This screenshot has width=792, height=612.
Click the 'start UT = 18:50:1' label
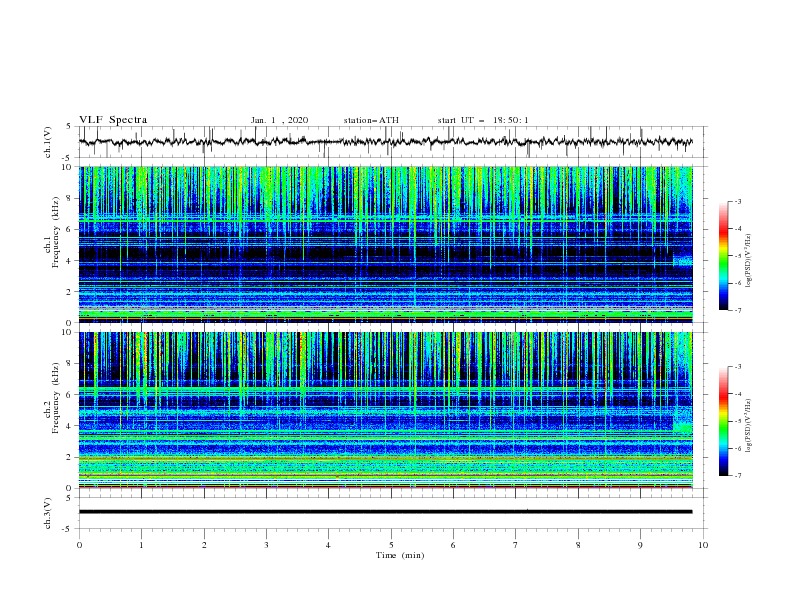(483, 120)
